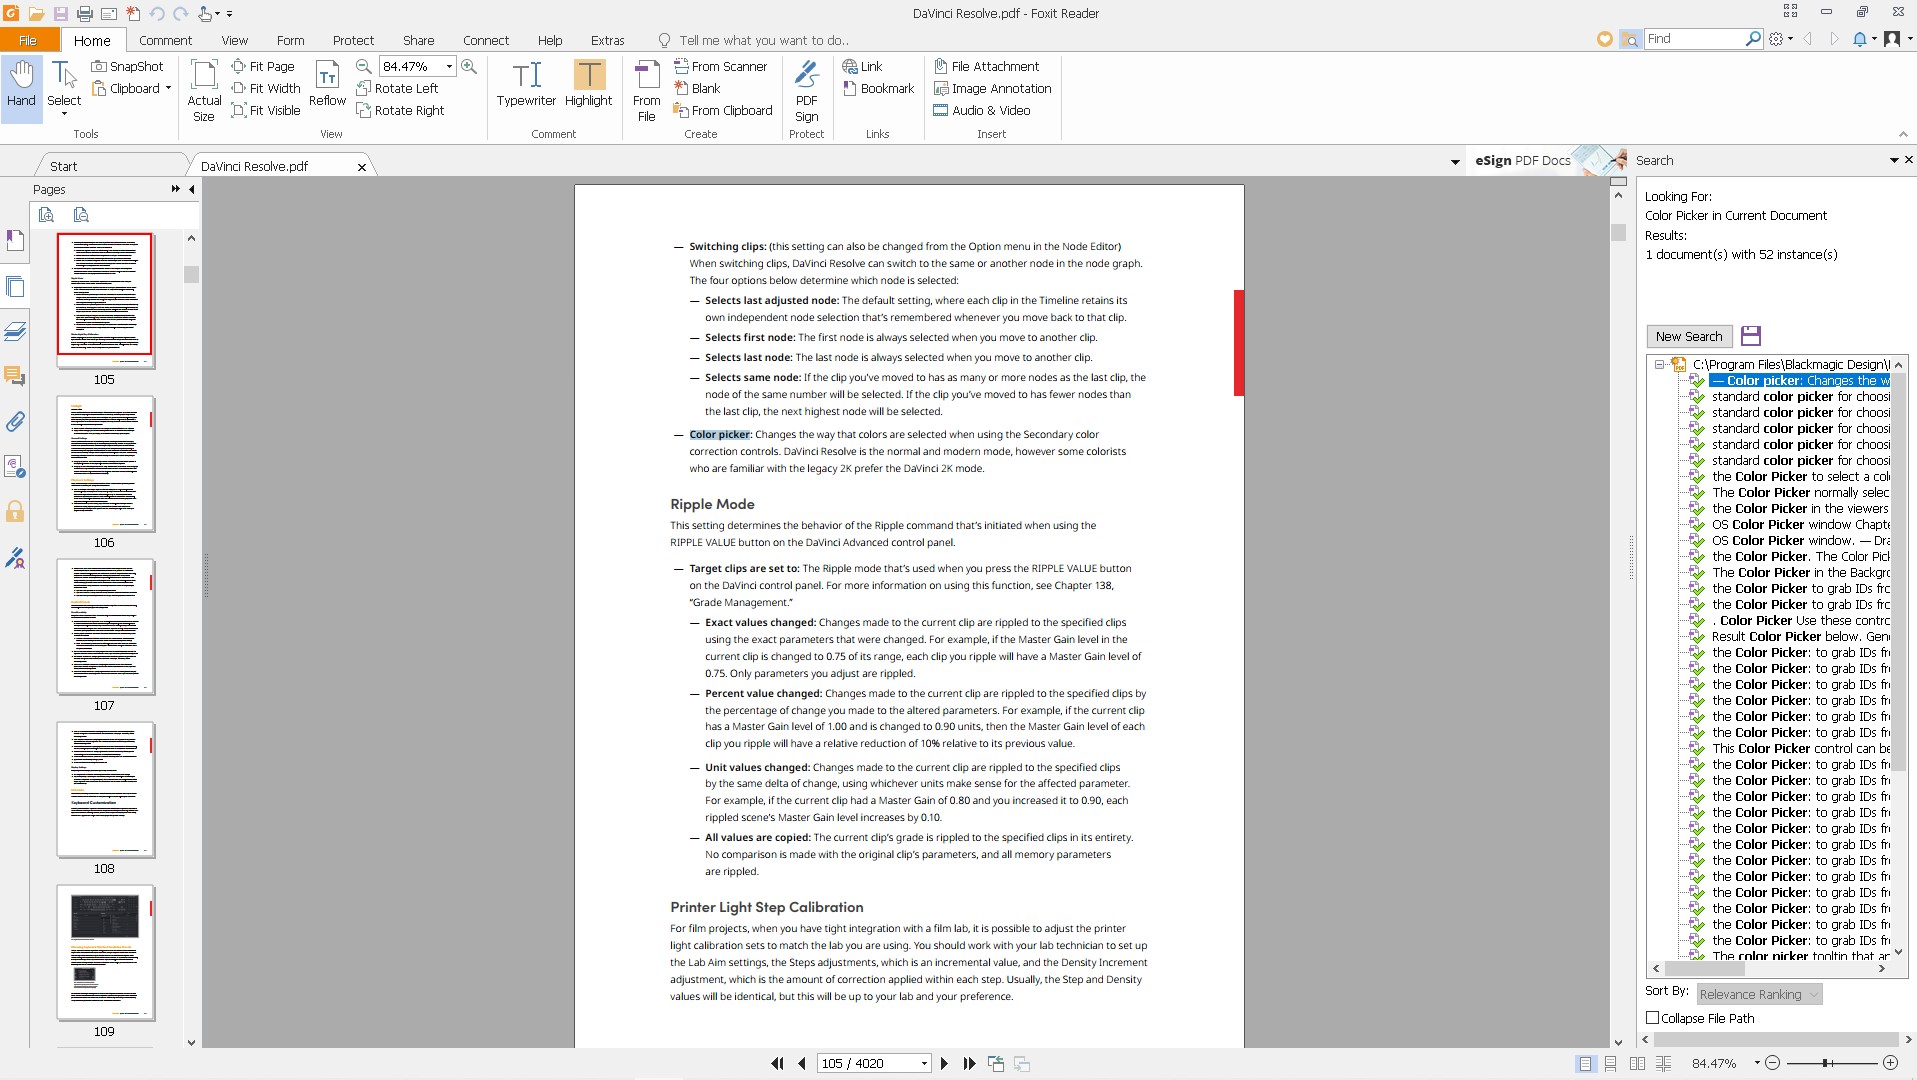Screen dimensions: 1917x1080
Task: Click the zoom out minus button at status bar
Action: [x=1772, y=1063]
